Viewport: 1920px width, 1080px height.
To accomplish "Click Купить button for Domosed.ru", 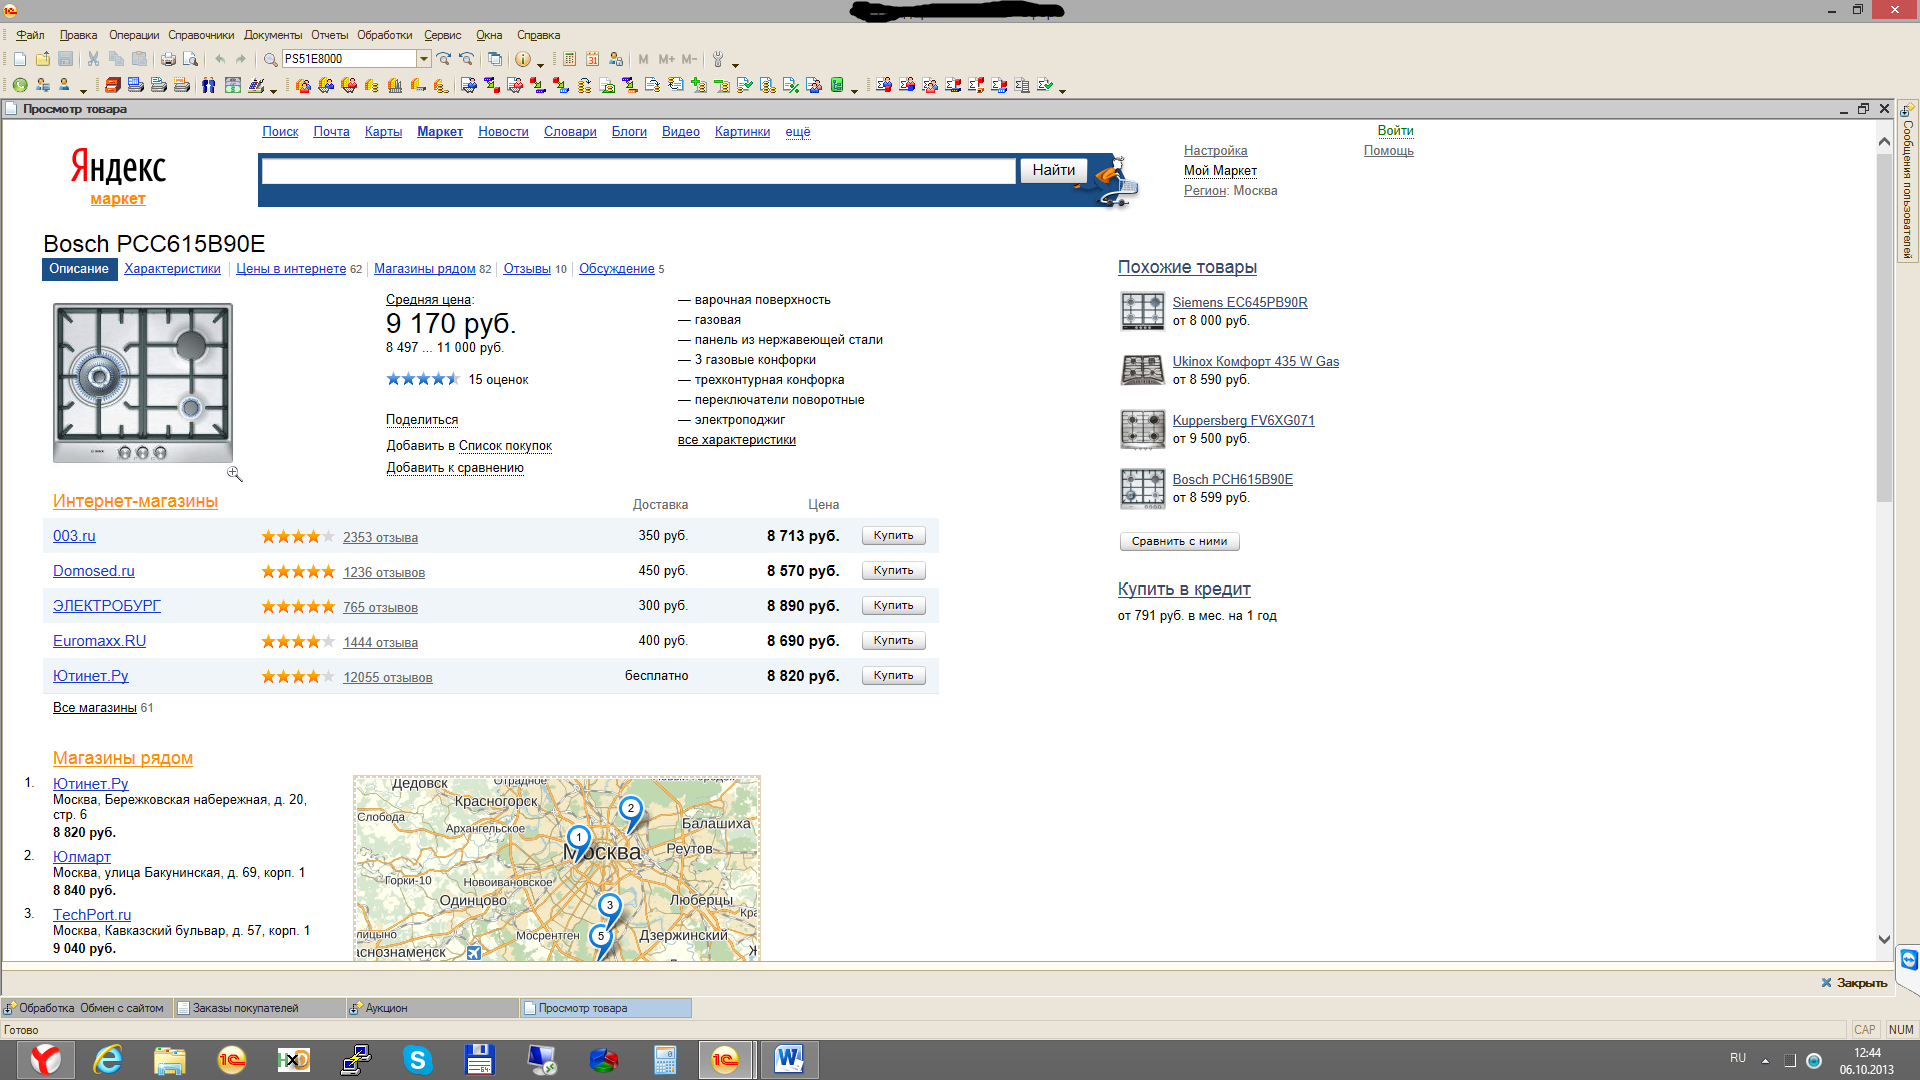I will coord(893,571).
